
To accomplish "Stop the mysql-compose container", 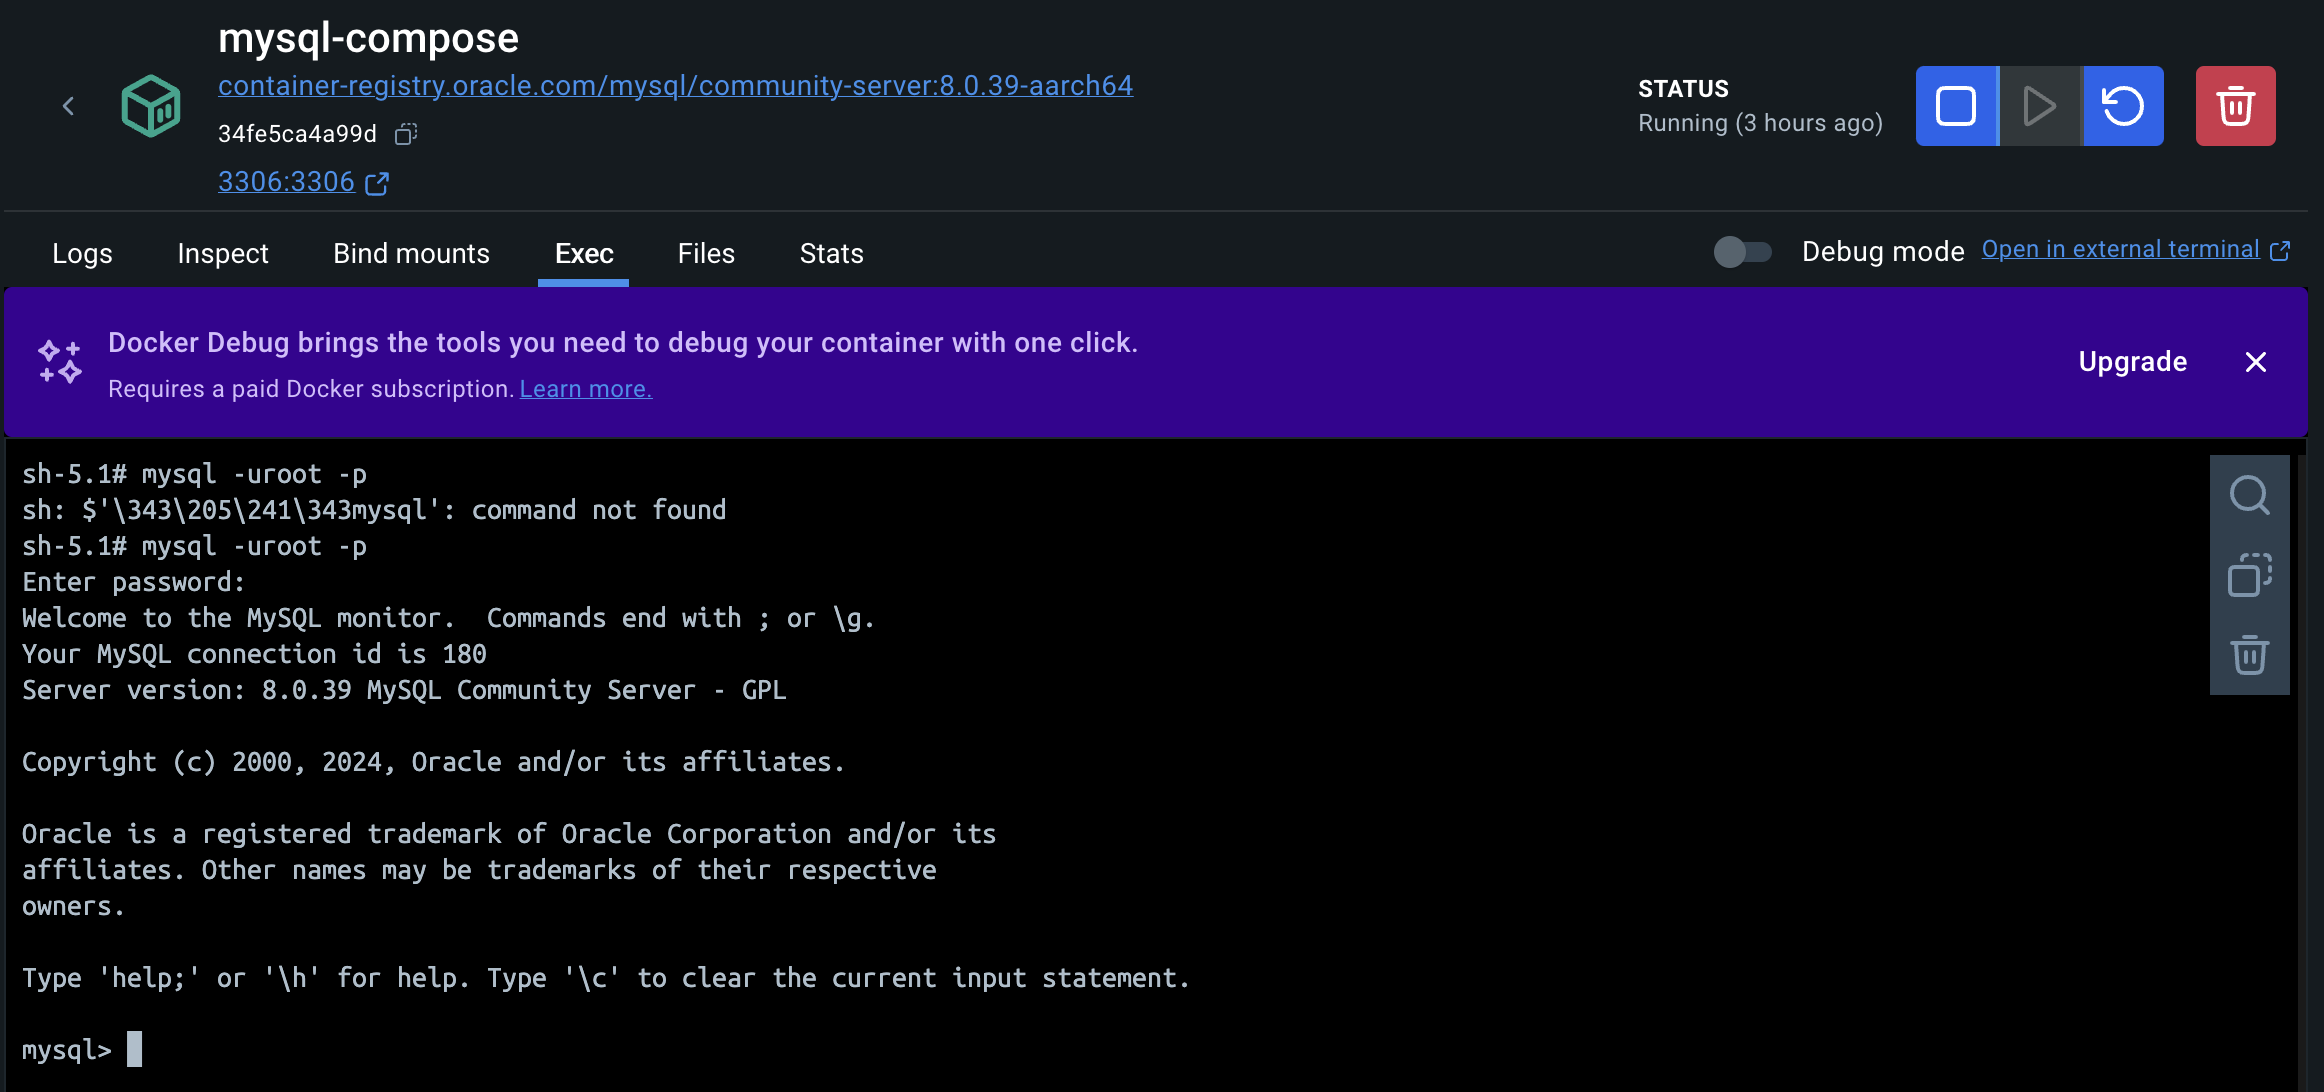I will point(1956,106).
